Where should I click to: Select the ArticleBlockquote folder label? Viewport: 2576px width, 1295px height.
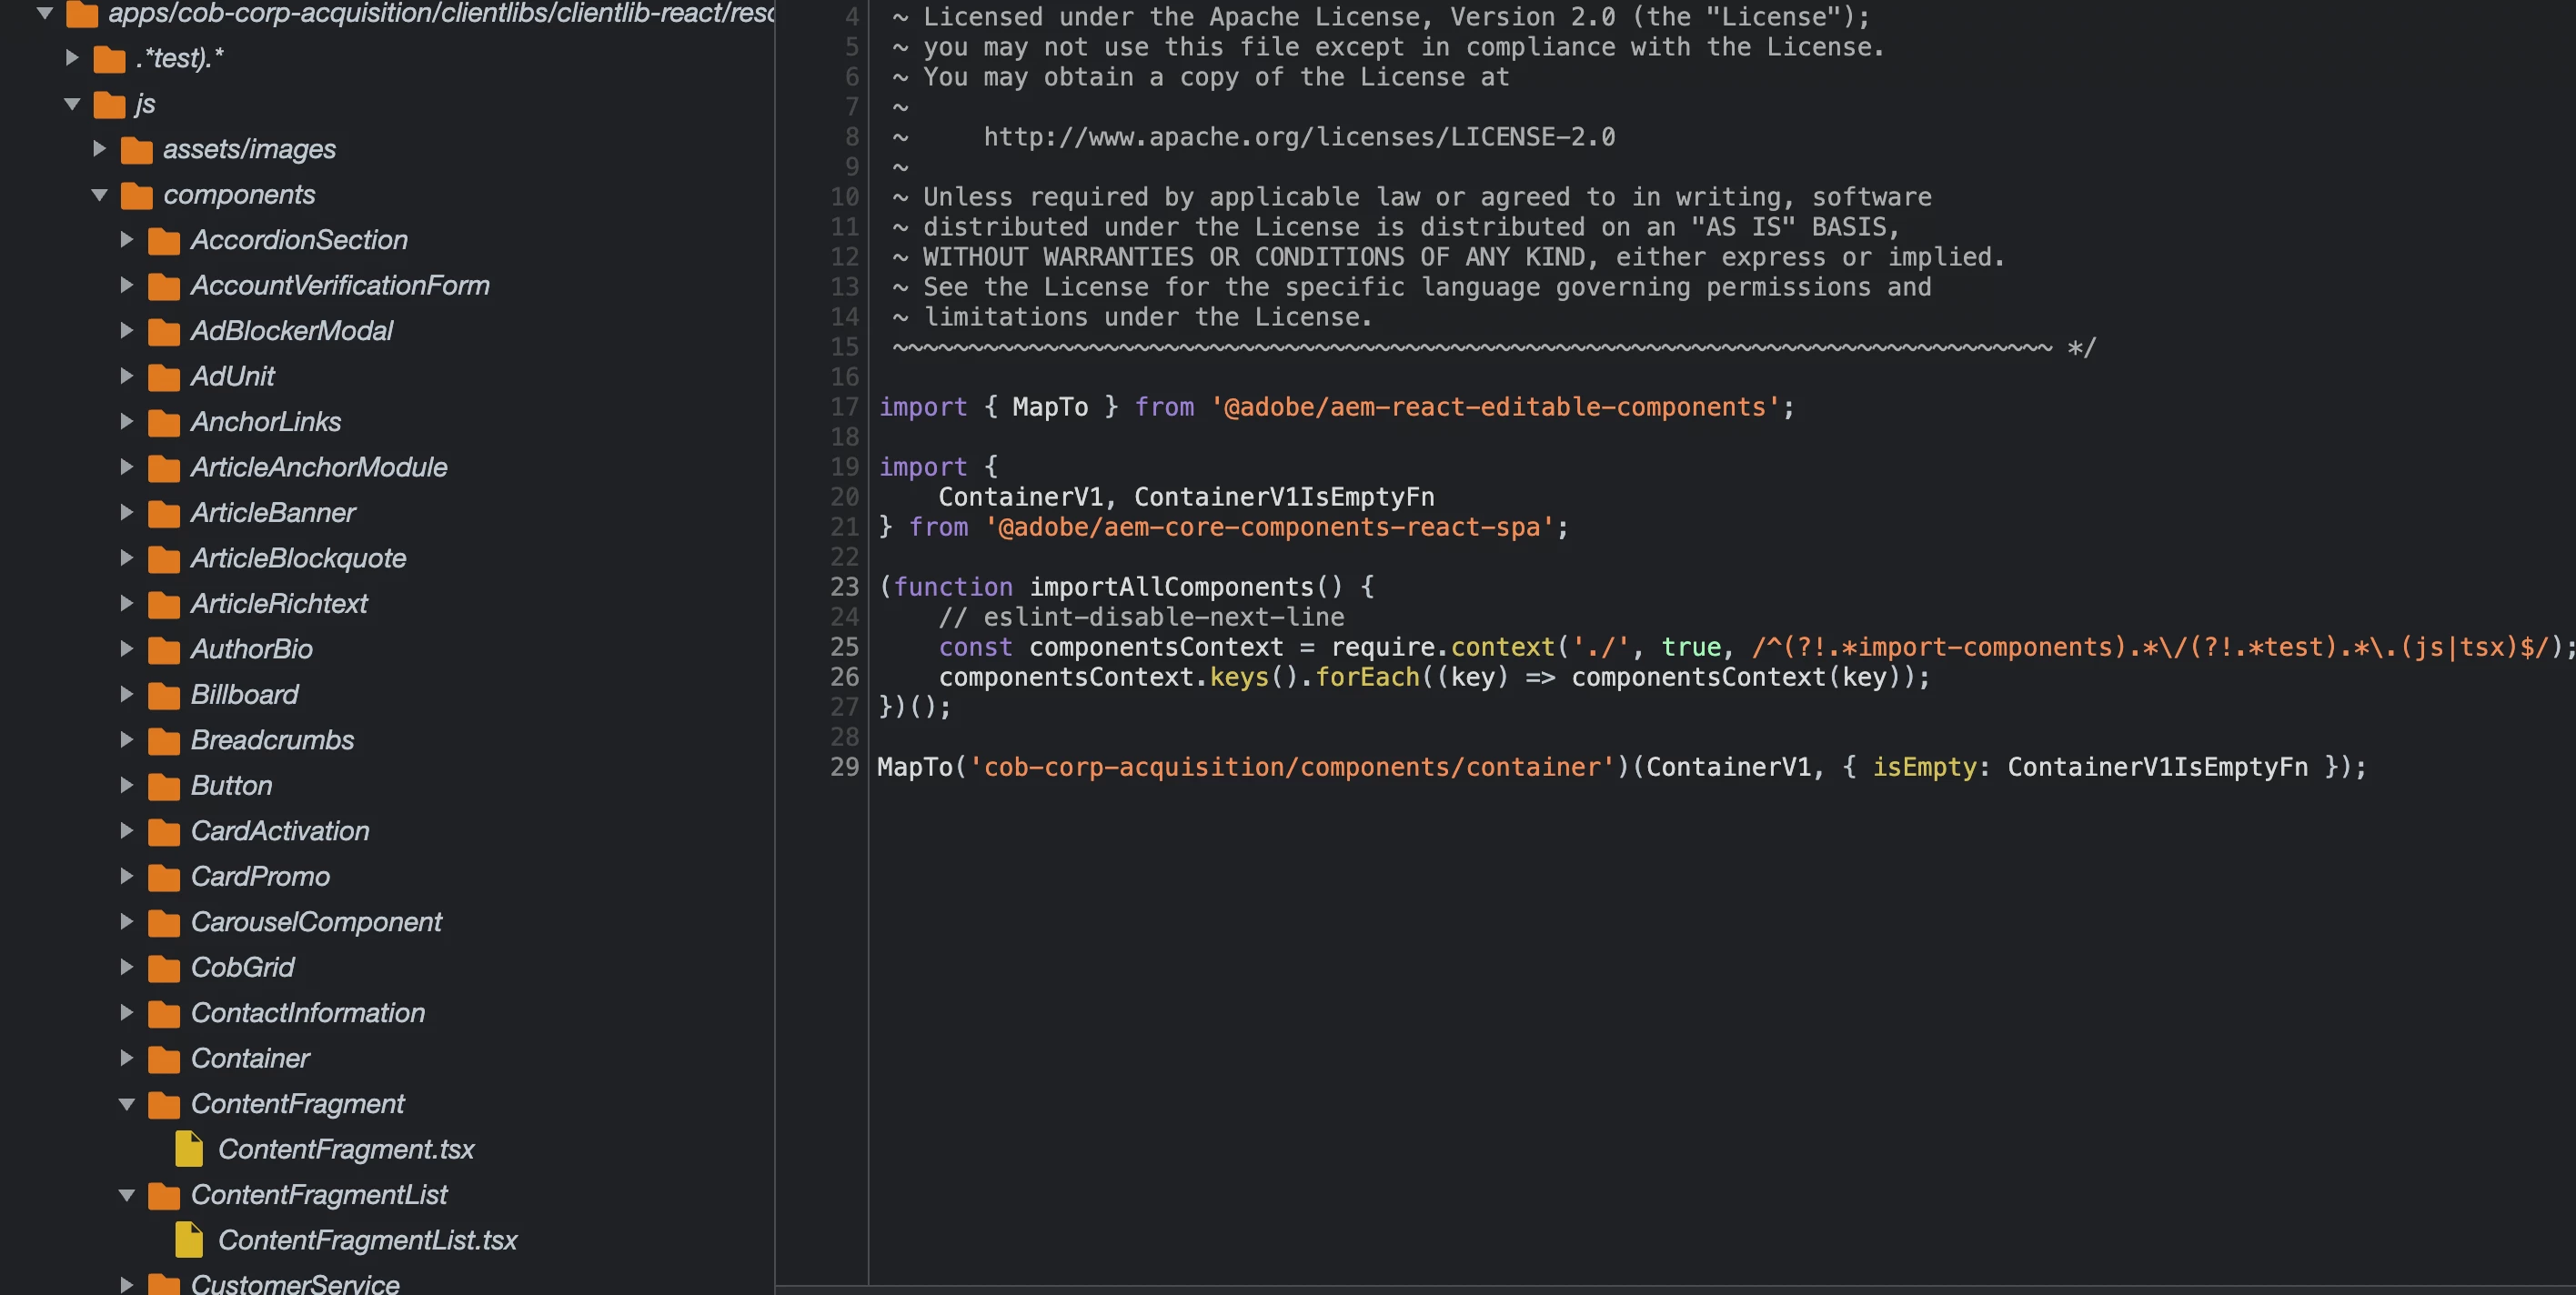[298, 558]
